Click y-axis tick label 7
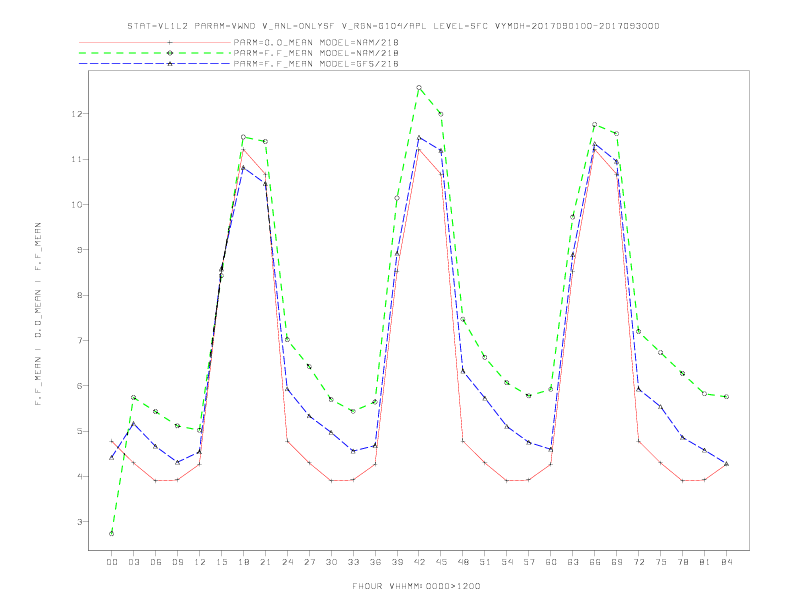Screen dimensions: 792x612 pyautogui.click(x=79, y=340)
